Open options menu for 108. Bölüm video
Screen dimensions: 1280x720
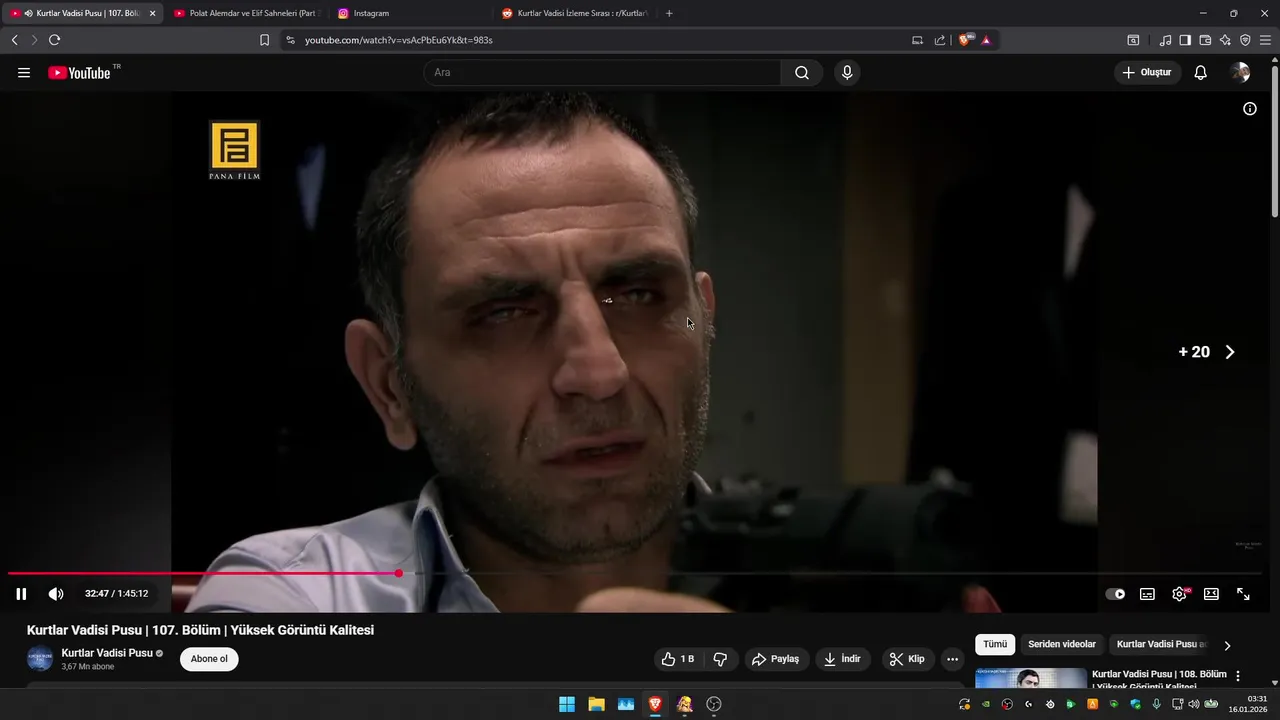click(1238, 676)
